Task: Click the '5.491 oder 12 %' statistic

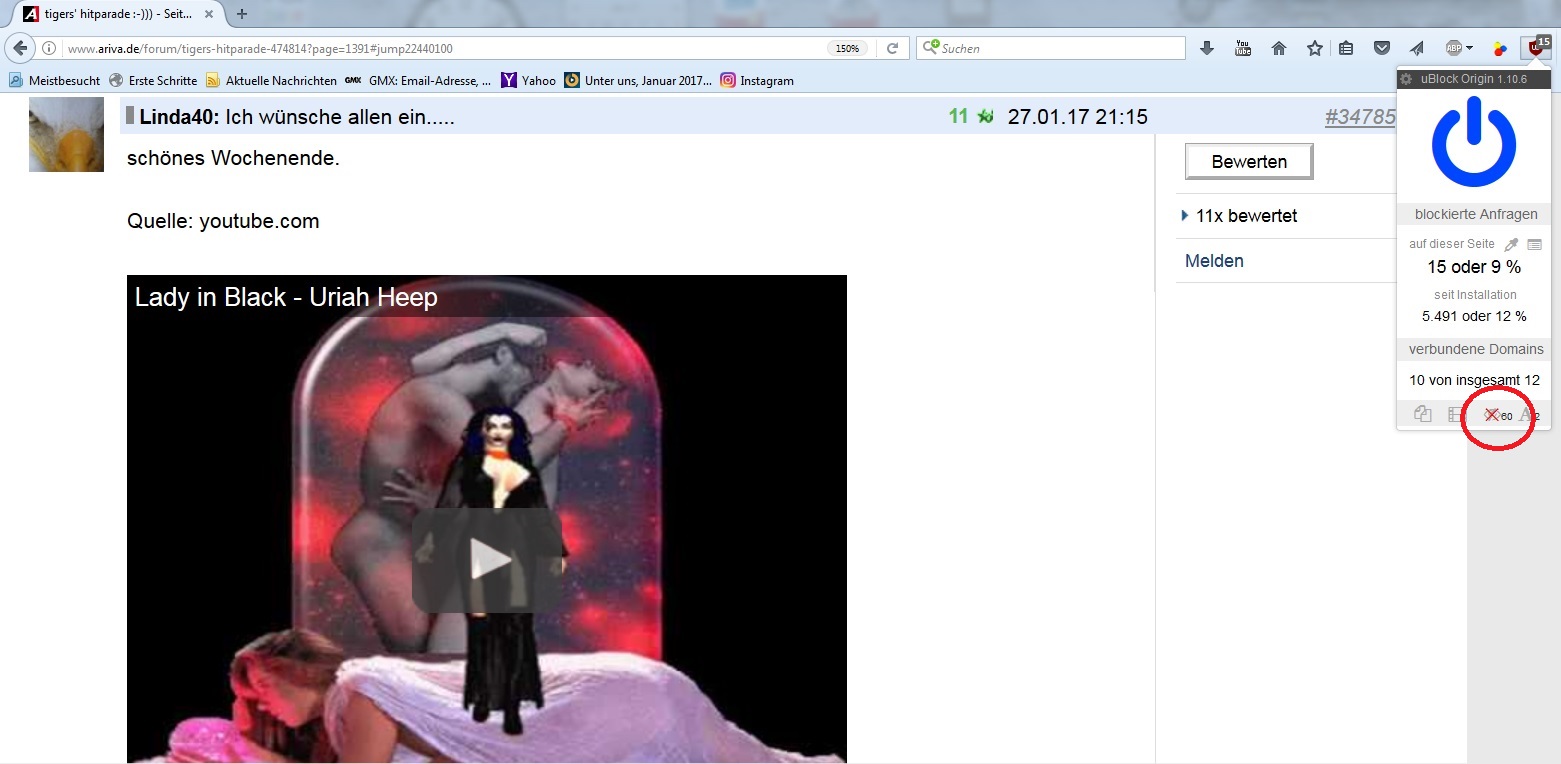Action: click(1474, 316)
